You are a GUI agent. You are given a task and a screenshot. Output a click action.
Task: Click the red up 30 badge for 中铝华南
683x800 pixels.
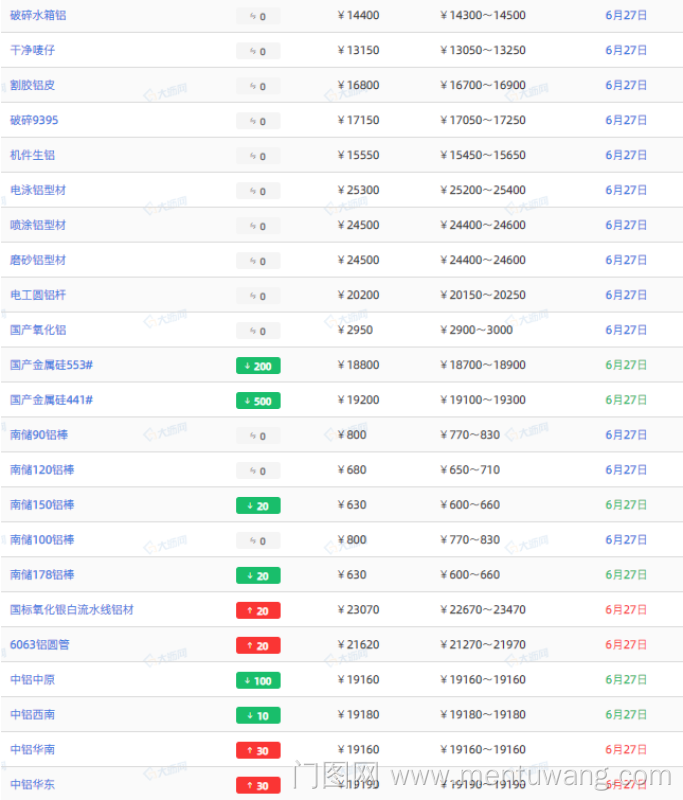coord(258,751)
